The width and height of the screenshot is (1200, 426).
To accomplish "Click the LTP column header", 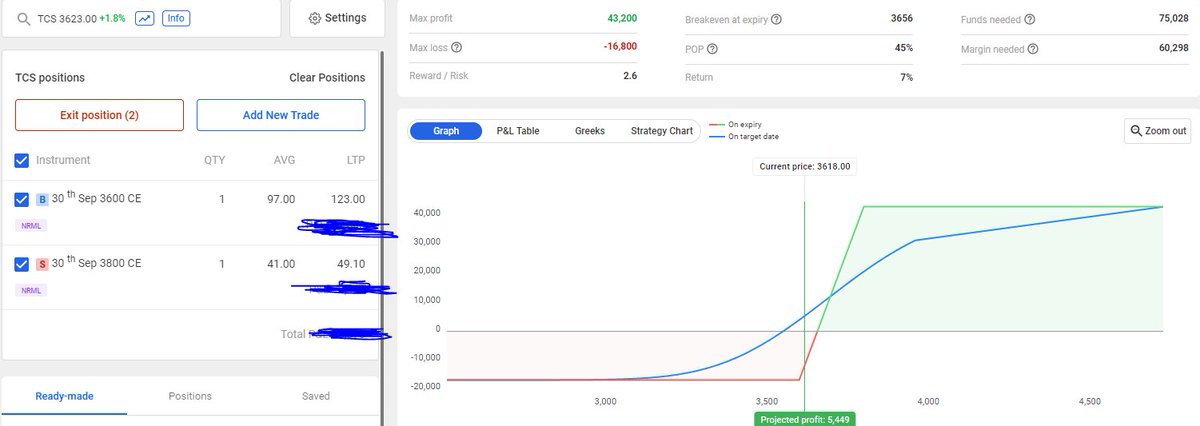I will pos(355,160).
